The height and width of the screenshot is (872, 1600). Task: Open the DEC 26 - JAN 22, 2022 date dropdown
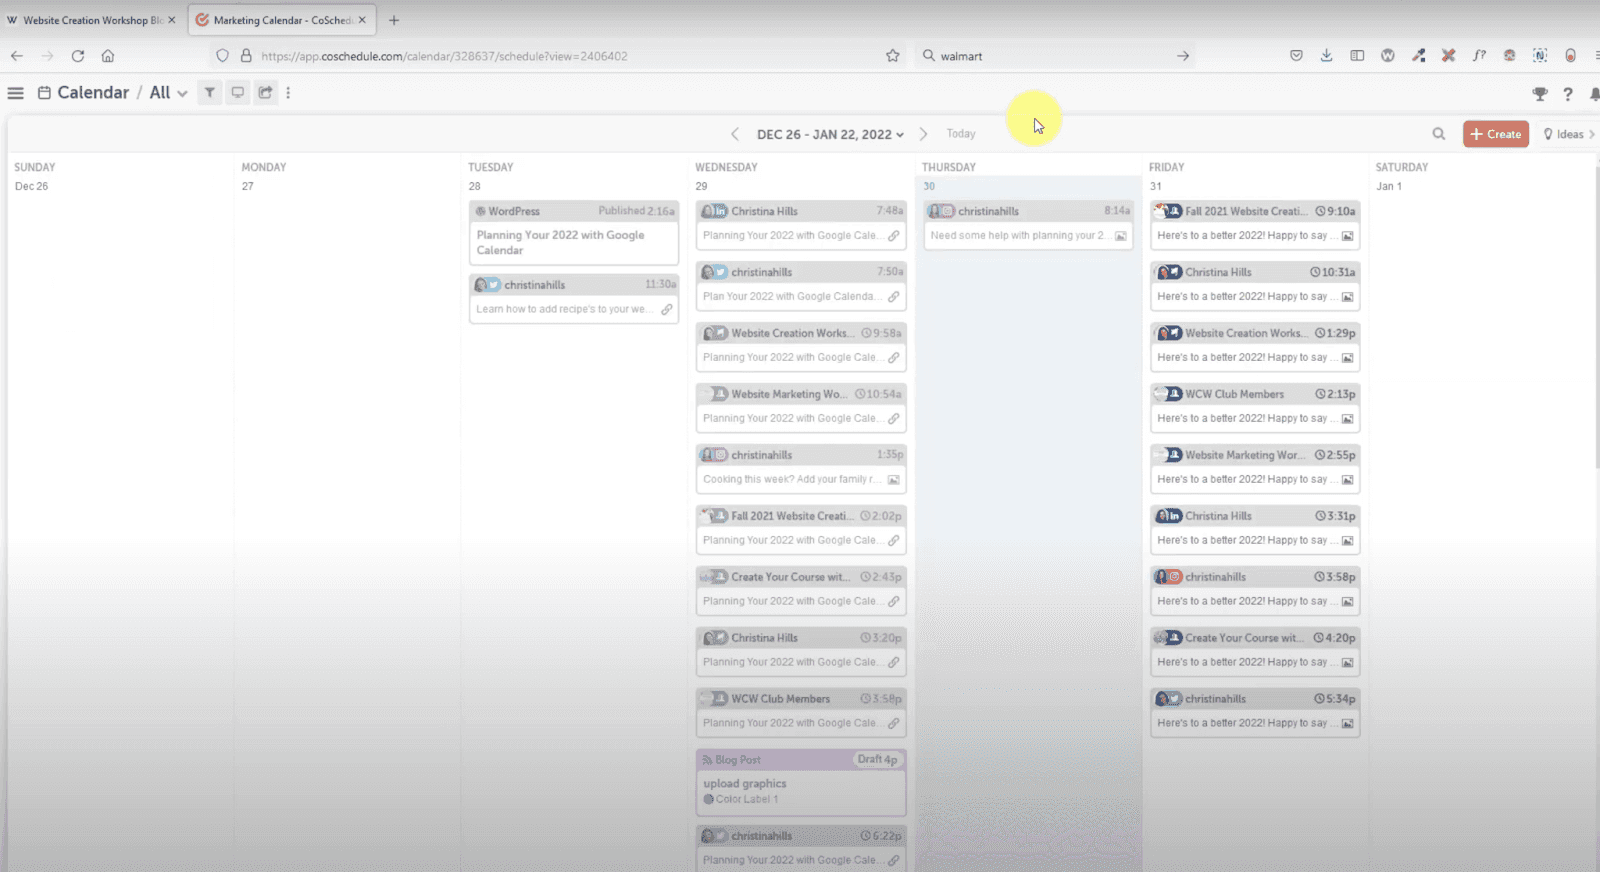tap(830, 134)
